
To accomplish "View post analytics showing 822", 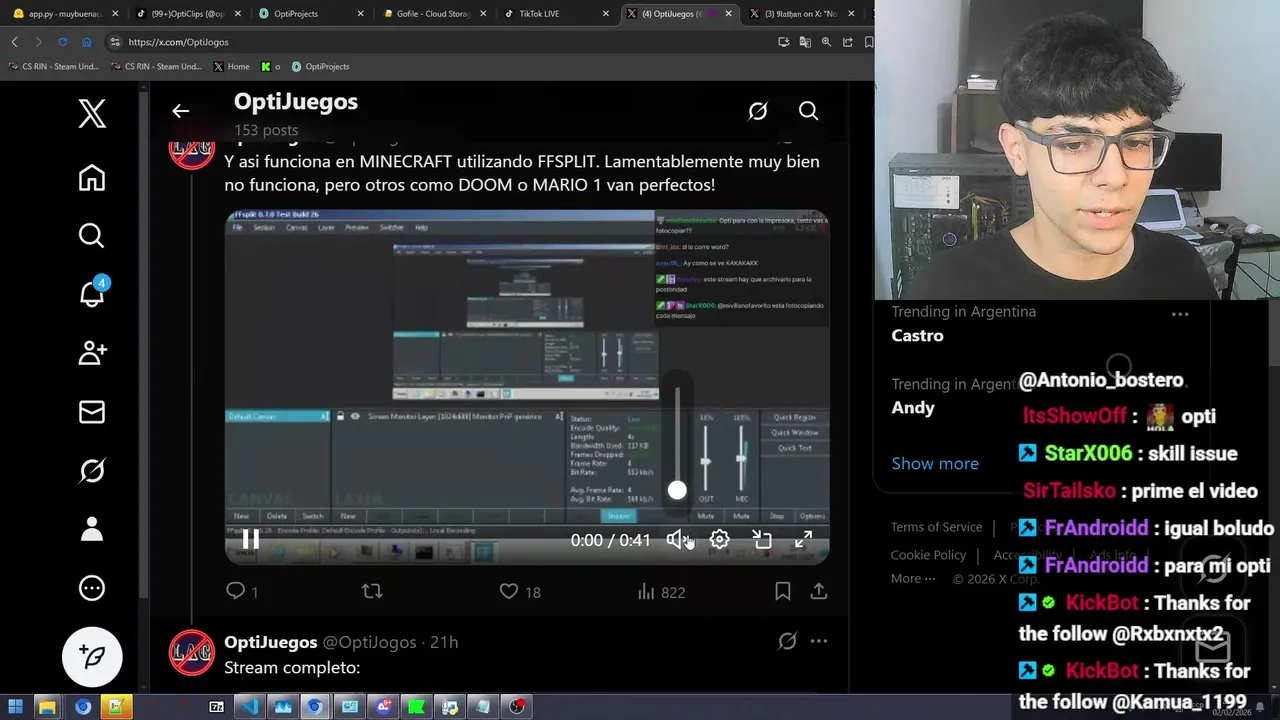I will click(x=661, y=592).
